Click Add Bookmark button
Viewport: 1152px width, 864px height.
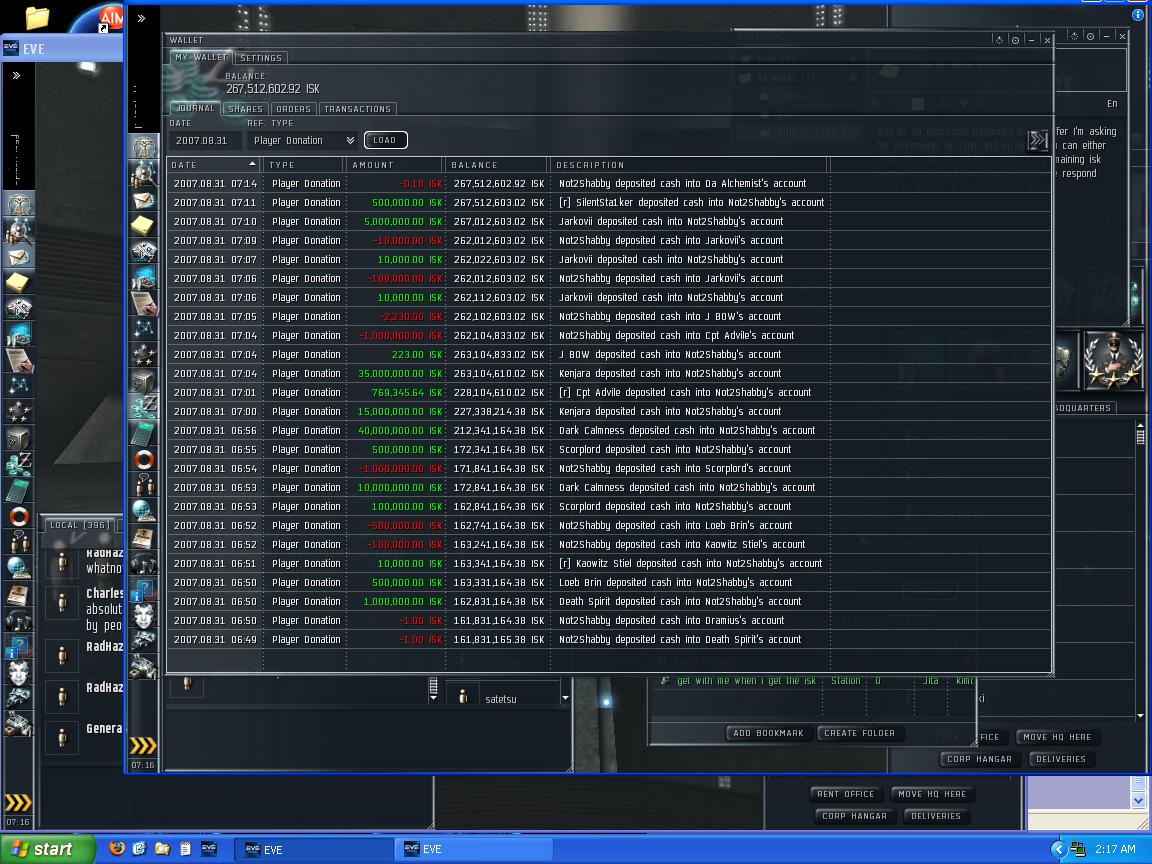pyautogui.click(x=768, y=732)
